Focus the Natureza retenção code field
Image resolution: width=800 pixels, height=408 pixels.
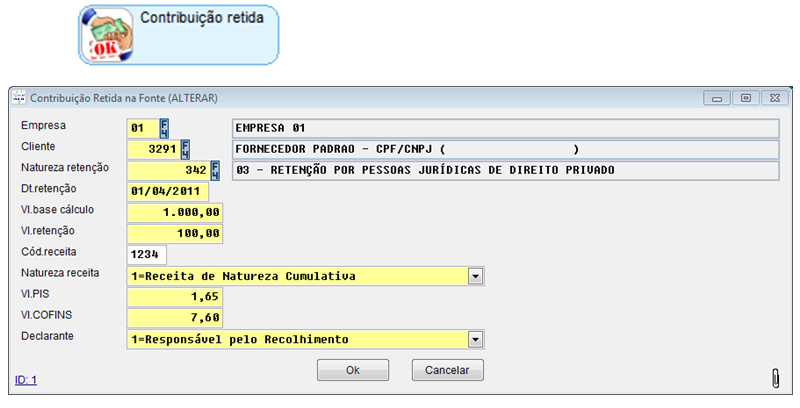click(167, 170)
